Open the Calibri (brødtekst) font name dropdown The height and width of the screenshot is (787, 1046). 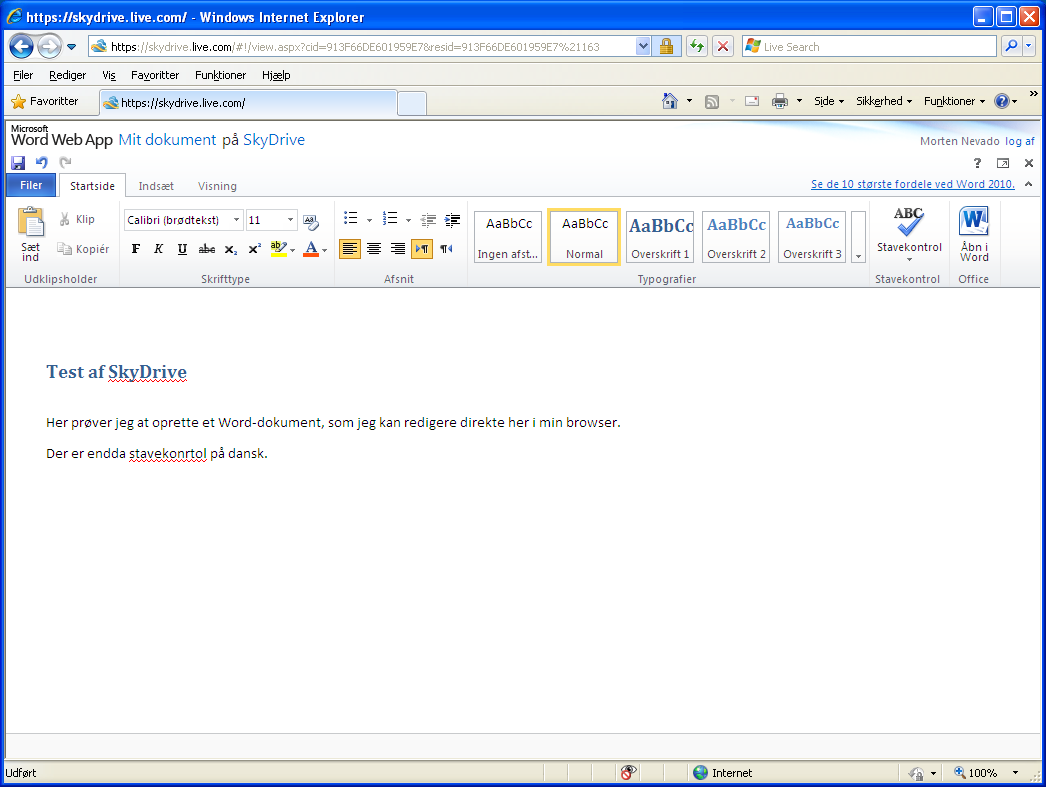pyautogui.click(x=237, y=220)
